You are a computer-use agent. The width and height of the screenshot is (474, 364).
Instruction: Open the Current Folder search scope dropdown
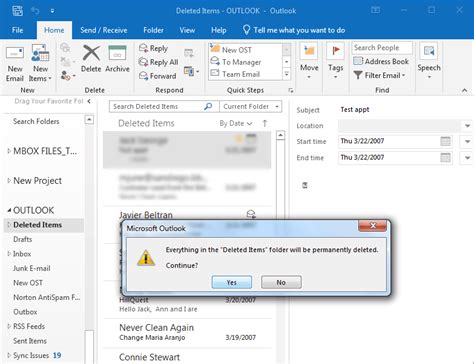251,107
